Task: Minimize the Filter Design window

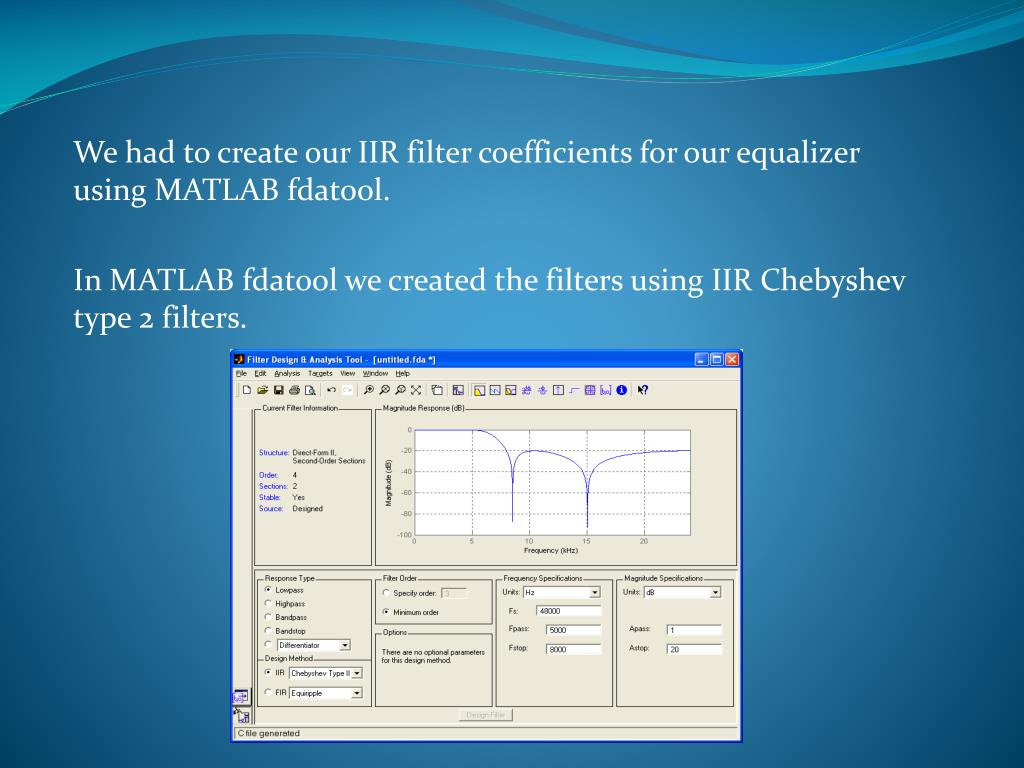Action: (701, 359)
